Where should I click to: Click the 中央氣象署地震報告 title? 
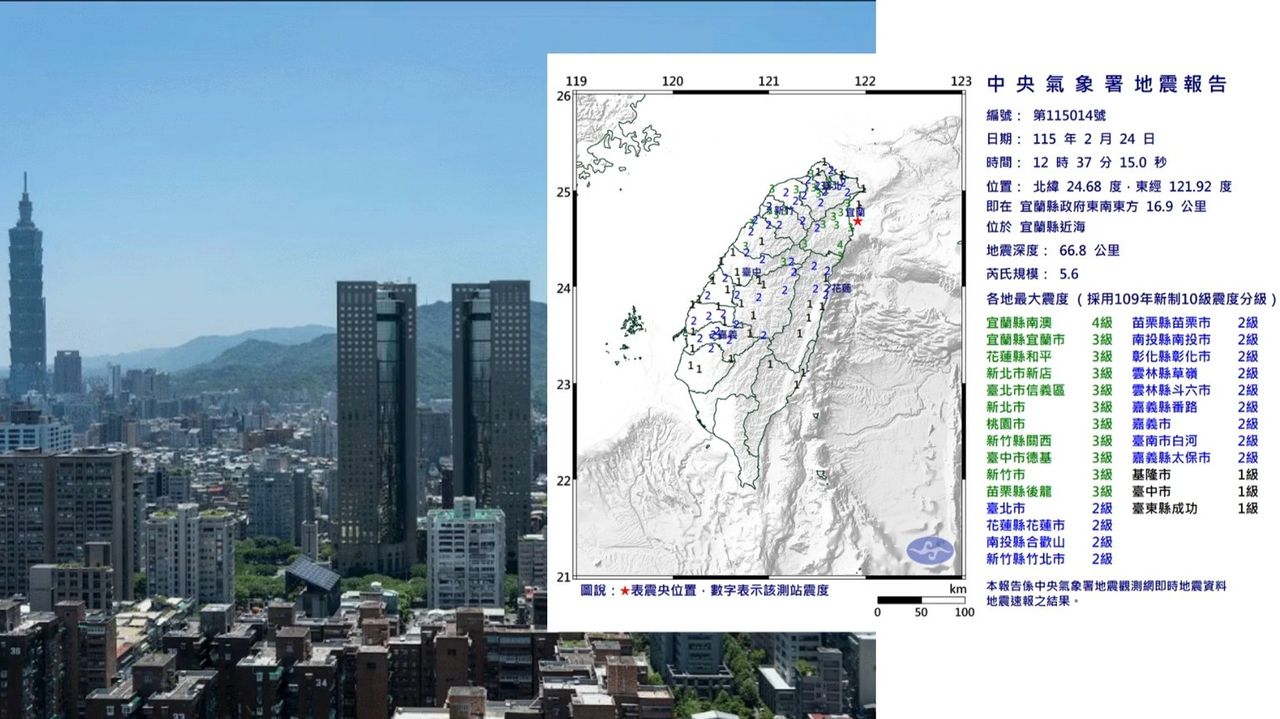(1105, 85)
